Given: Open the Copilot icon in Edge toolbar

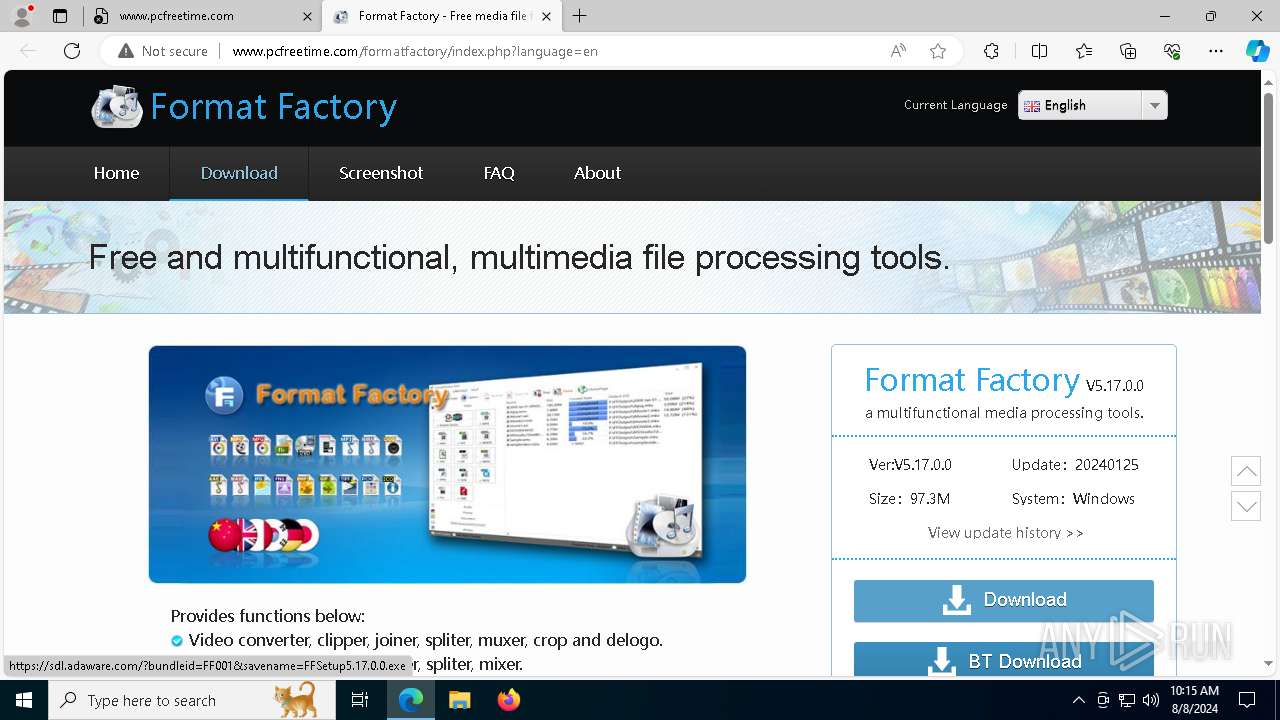Looking at the screenshot, I should click(x=1257, y=51).
